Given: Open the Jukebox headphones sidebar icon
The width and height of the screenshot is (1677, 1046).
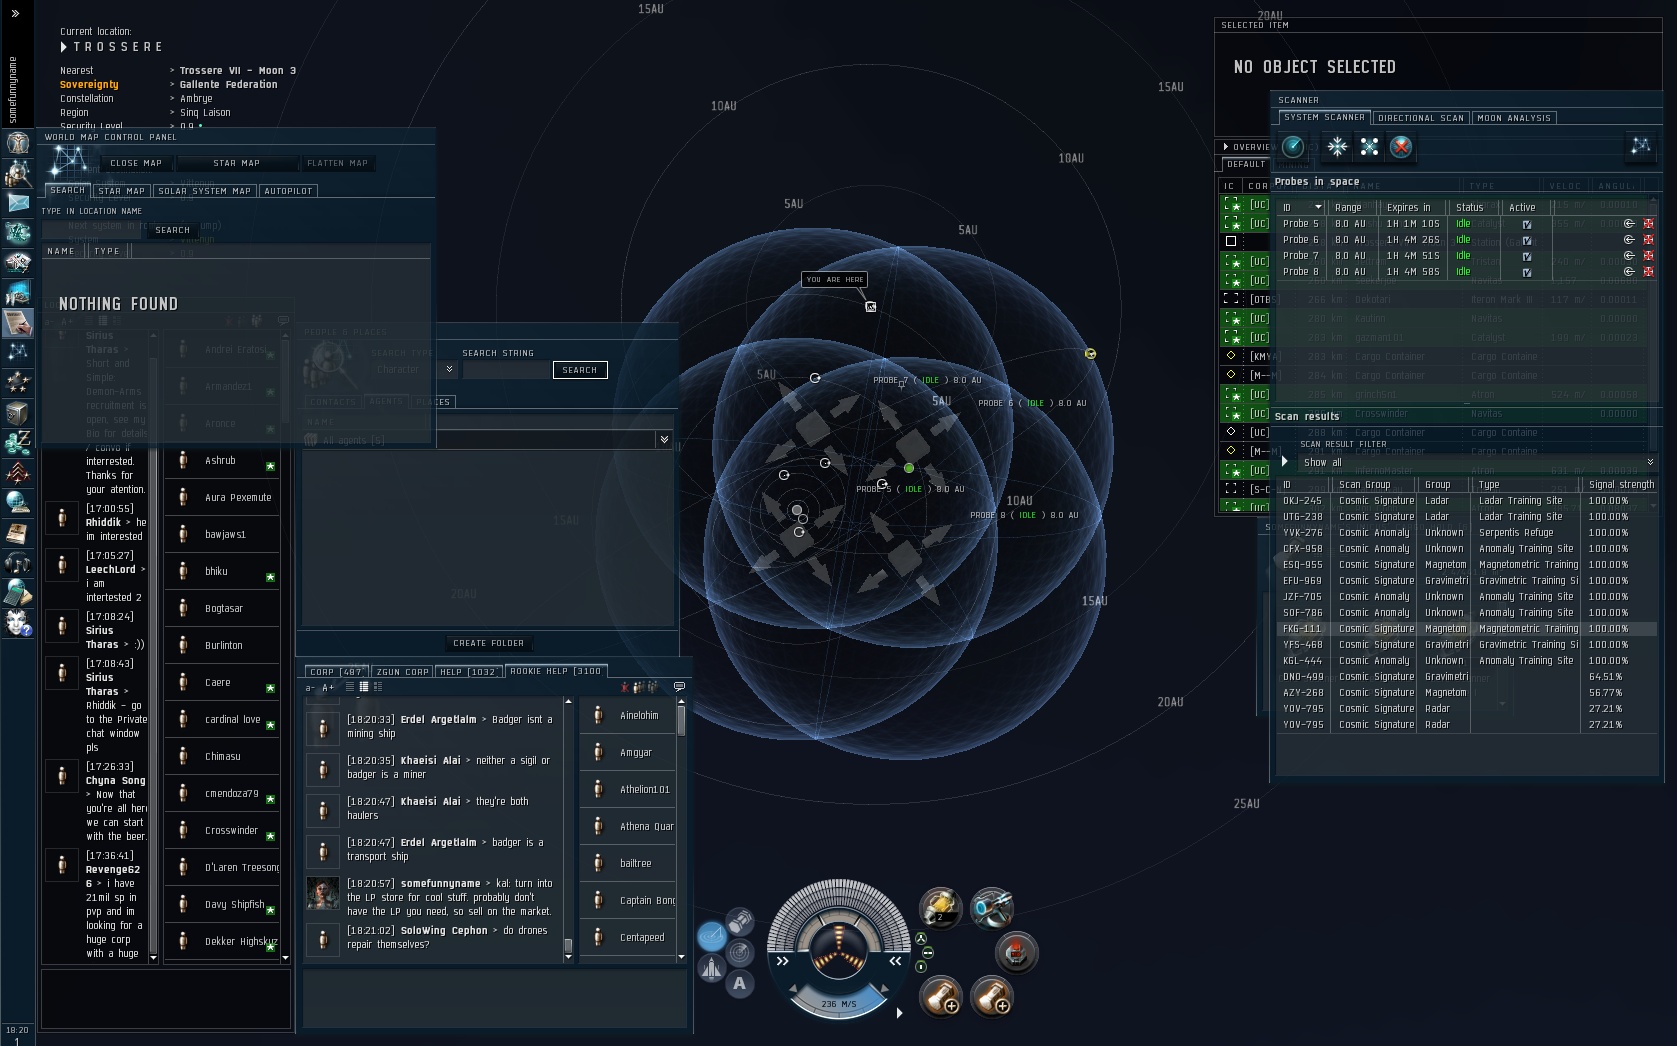Looking at the screenshot, I should tap(18, 562).
